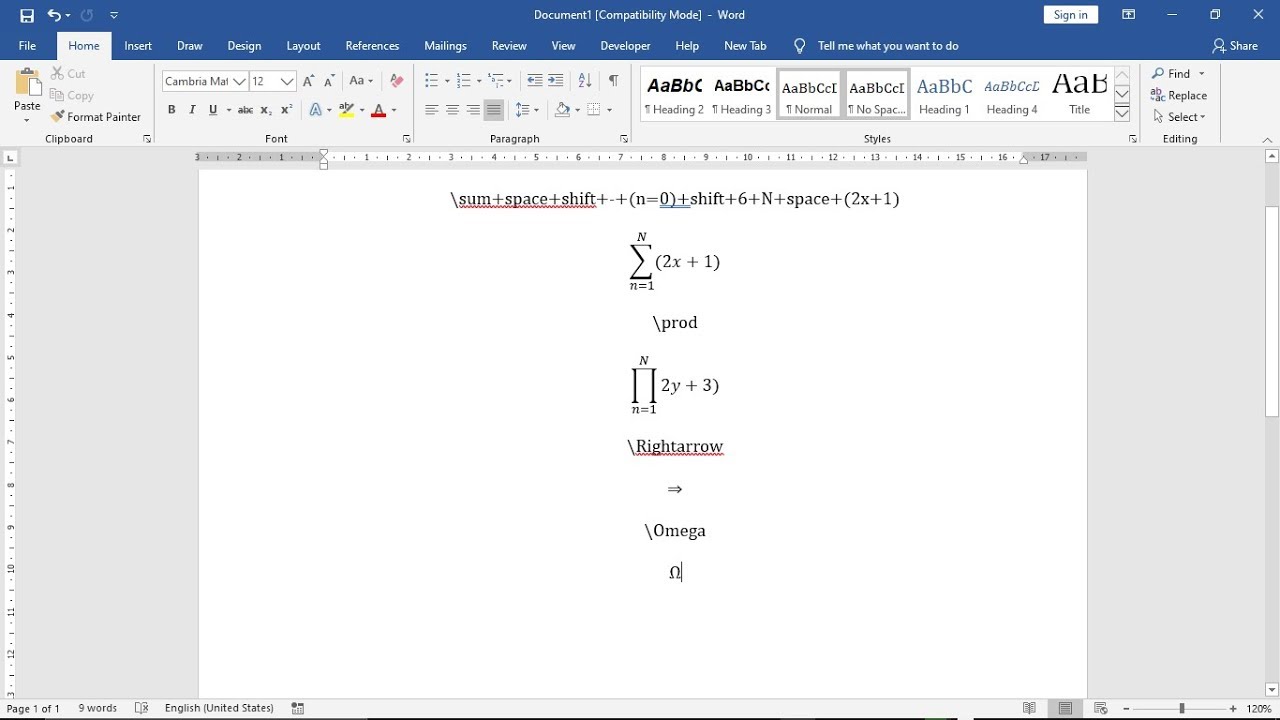
Task: Justify the paragraph text
Action: coord(494,110)
